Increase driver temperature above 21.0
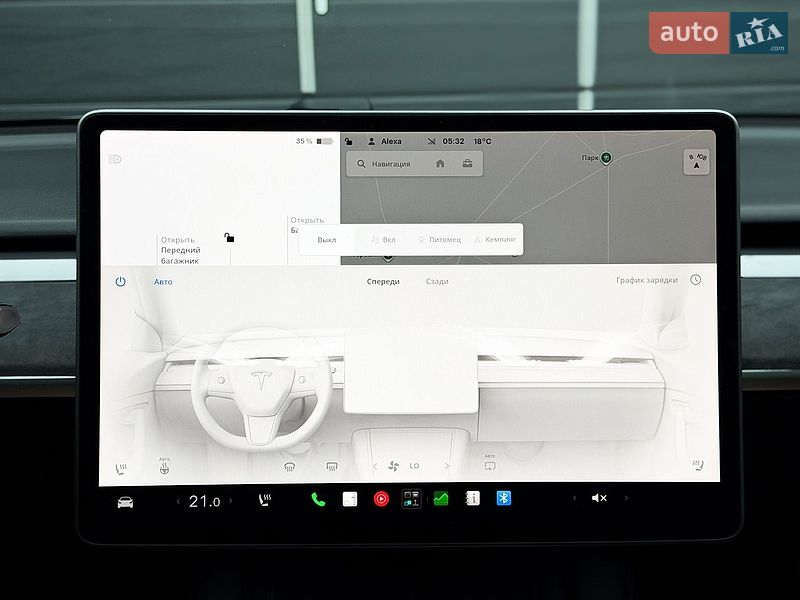 pyautogui.click(x=231, y=501)
